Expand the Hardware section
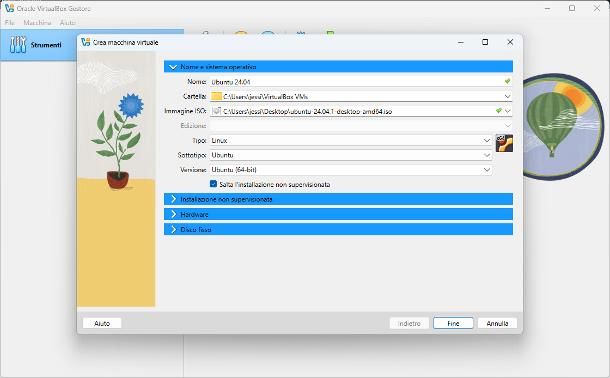This screenshot has width=610, height=378. click(338, 214)
